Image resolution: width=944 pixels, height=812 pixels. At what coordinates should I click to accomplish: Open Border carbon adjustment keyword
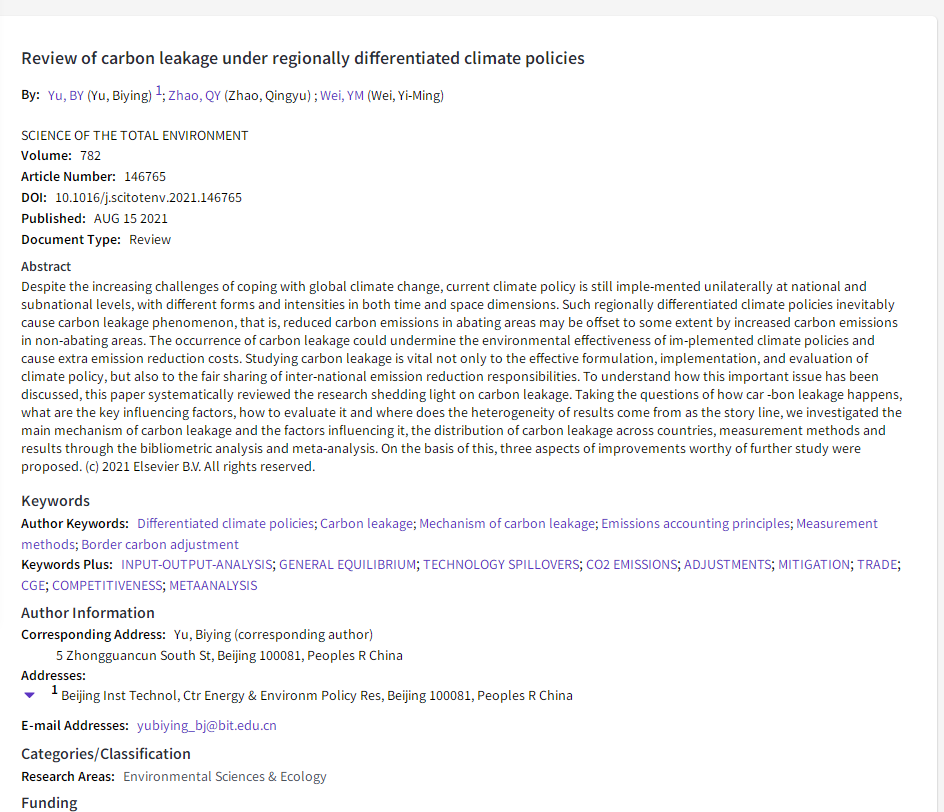tap(160, 545)
